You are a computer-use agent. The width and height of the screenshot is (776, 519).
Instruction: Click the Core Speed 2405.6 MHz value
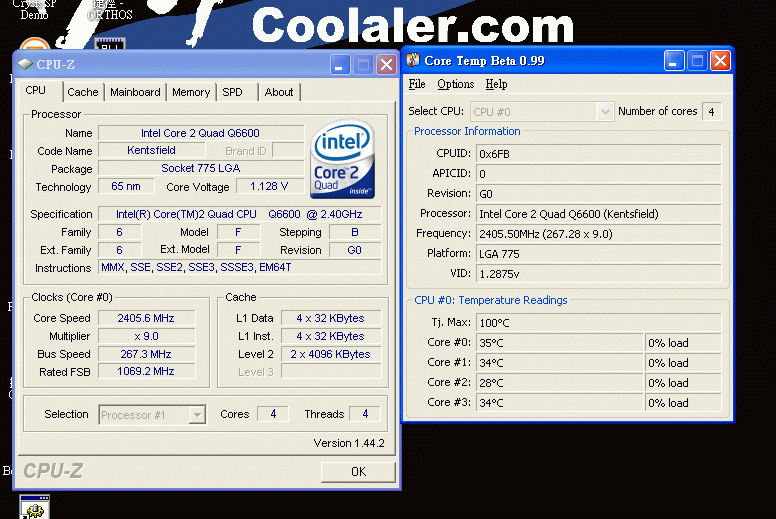(146, 318)
